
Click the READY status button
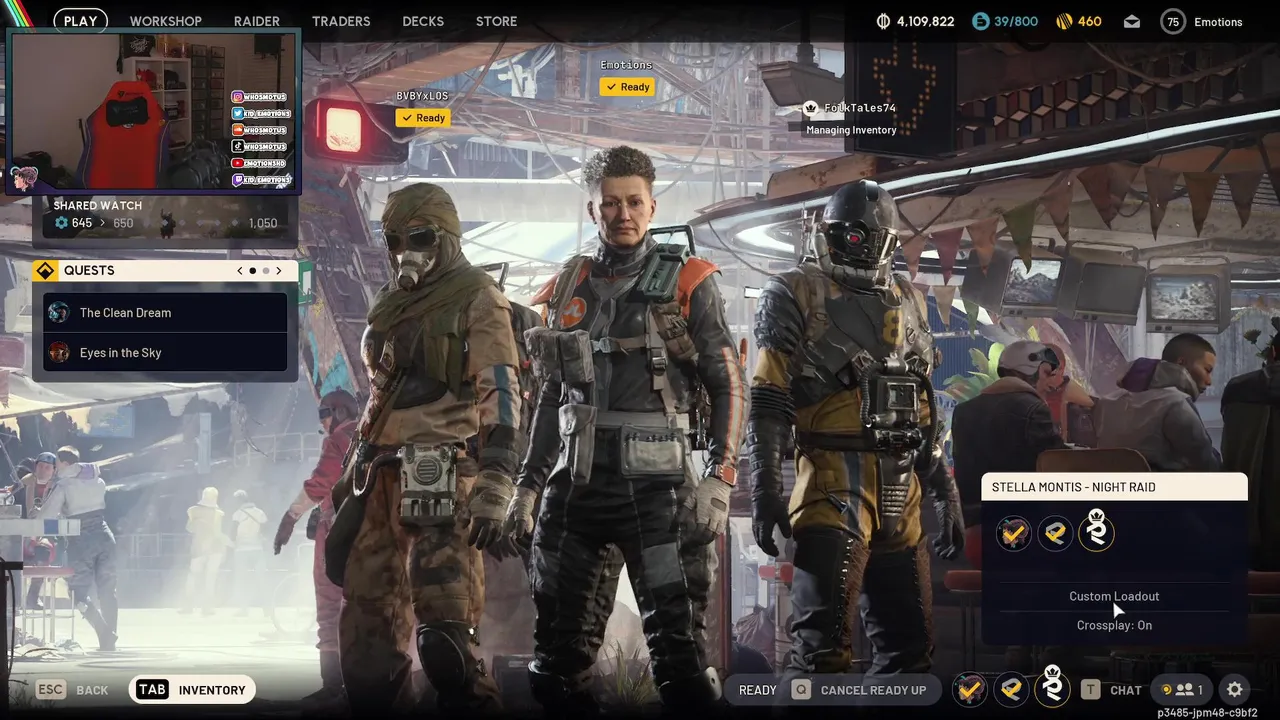(x=758, y=690)
